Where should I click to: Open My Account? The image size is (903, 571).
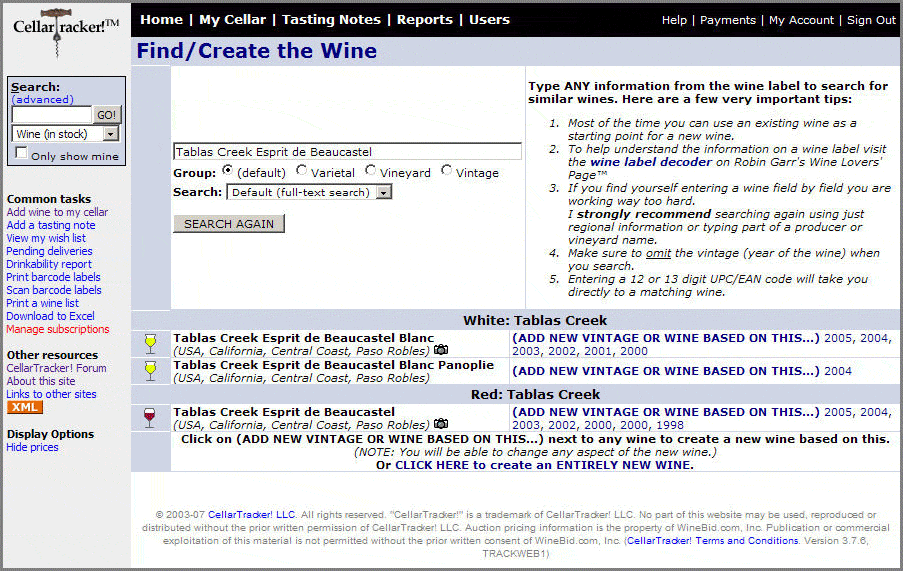801,20
